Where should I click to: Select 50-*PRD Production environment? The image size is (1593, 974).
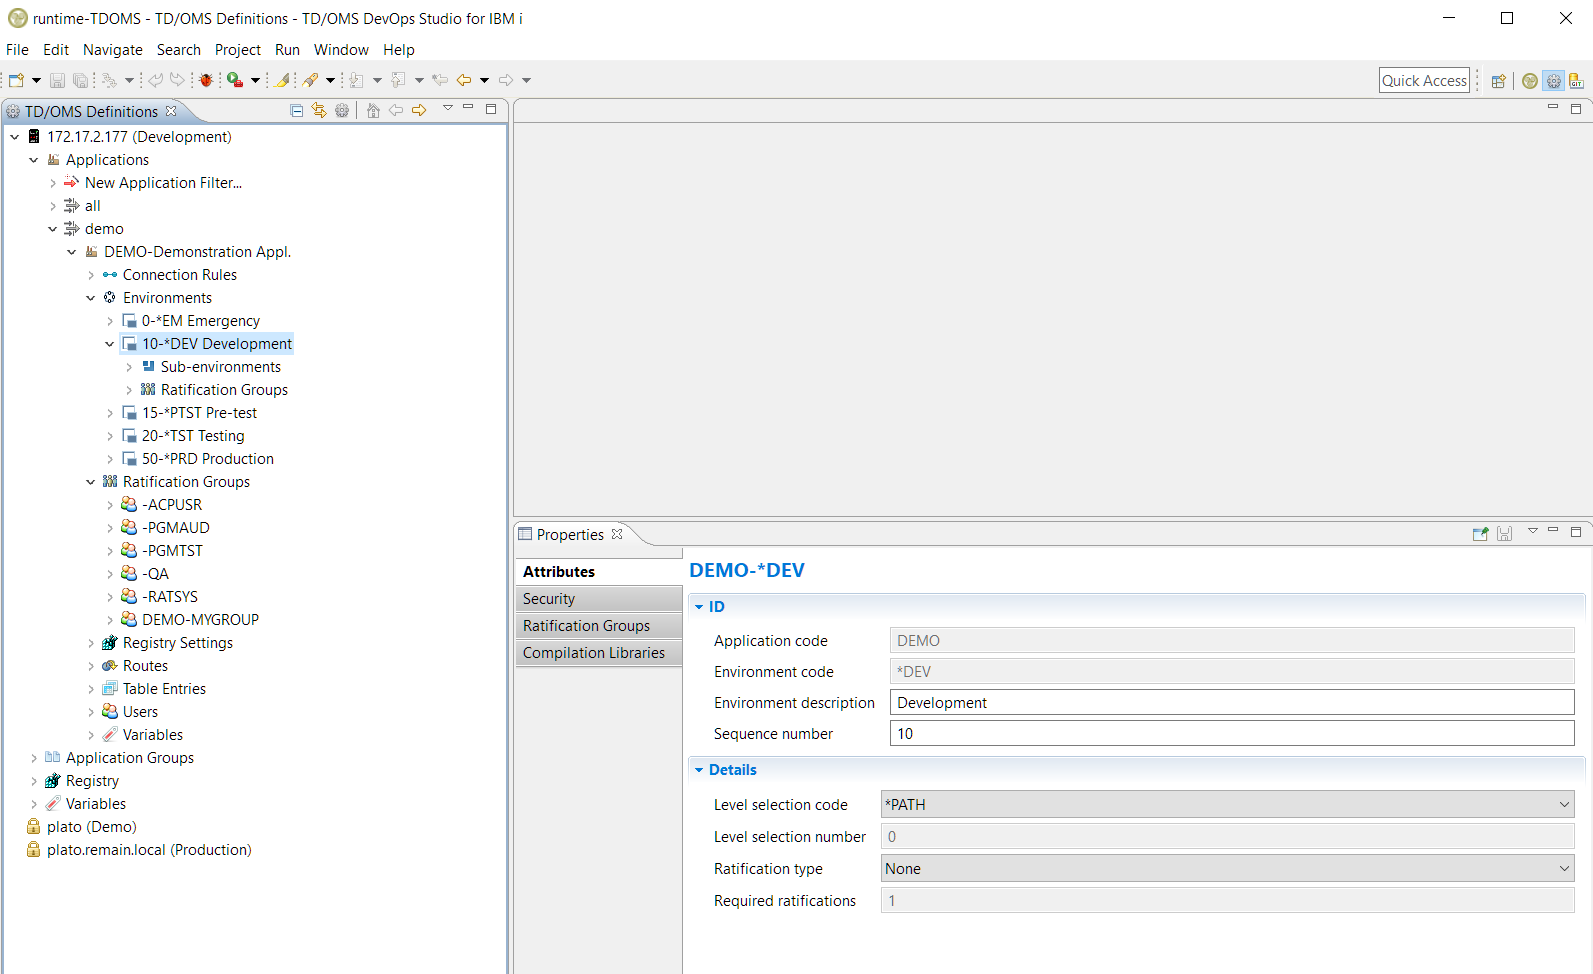[x=207, y=459]
